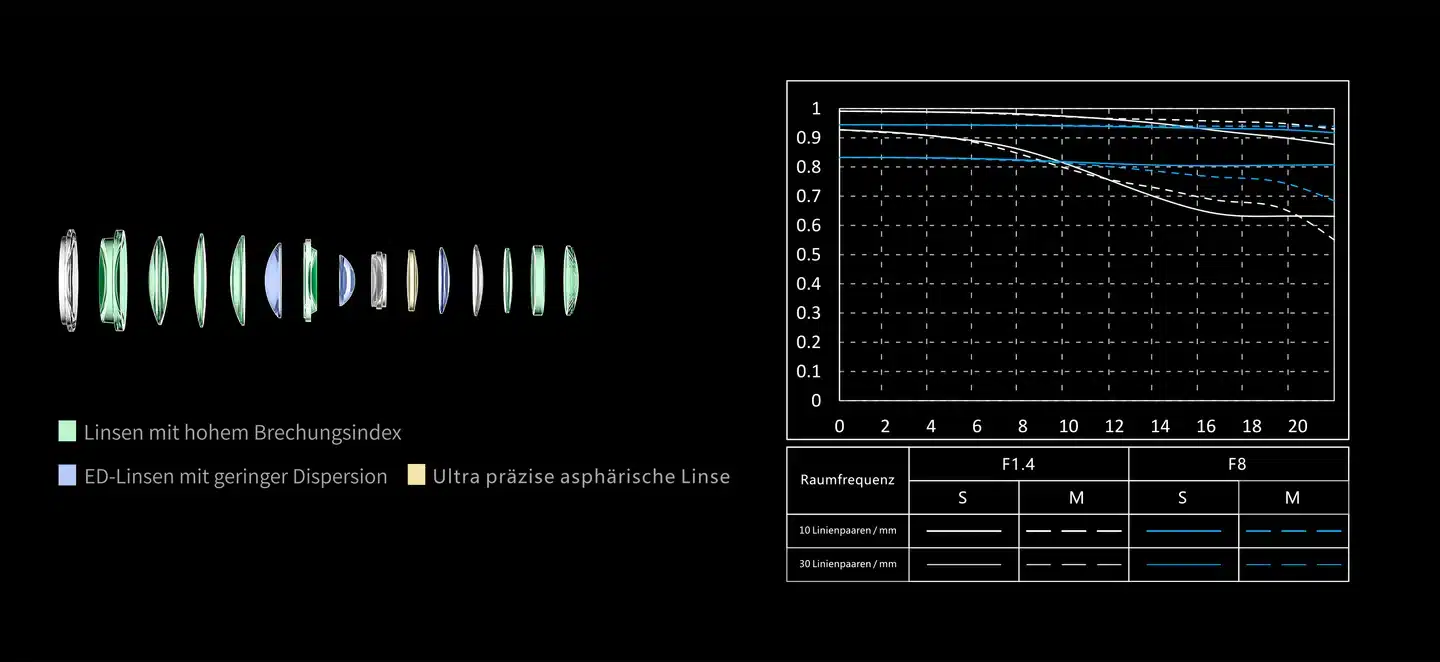Select the gray lens left of yellow lens
Screen dimensions: 1440x662
[x=378, y=281]
